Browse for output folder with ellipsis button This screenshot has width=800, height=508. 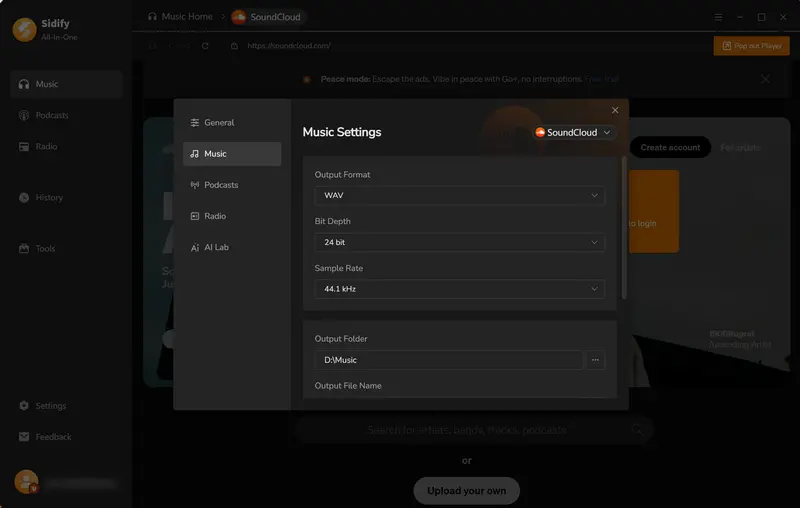click(x=595, y=360)
